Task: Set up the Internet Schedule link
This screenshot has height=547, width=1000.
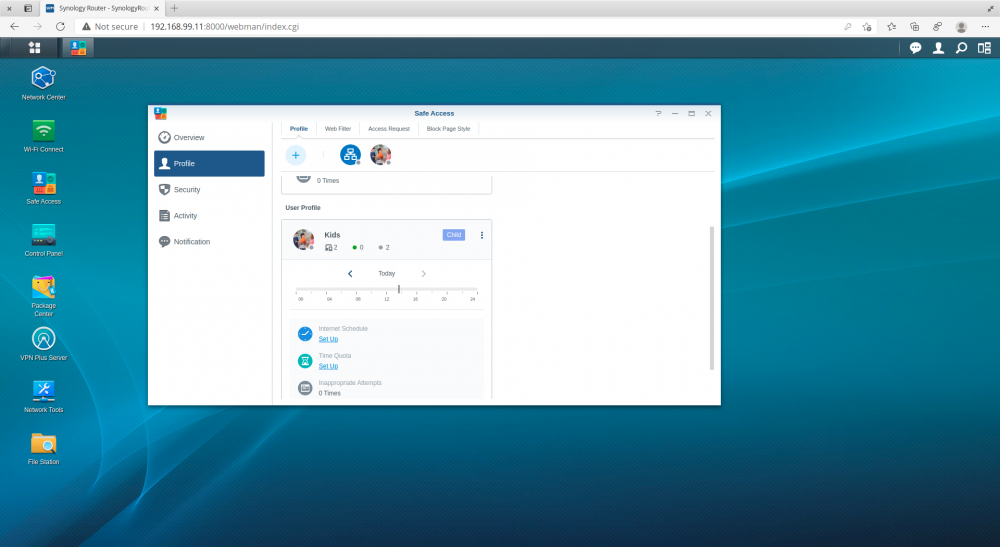Action: click(x=328, y=339)
